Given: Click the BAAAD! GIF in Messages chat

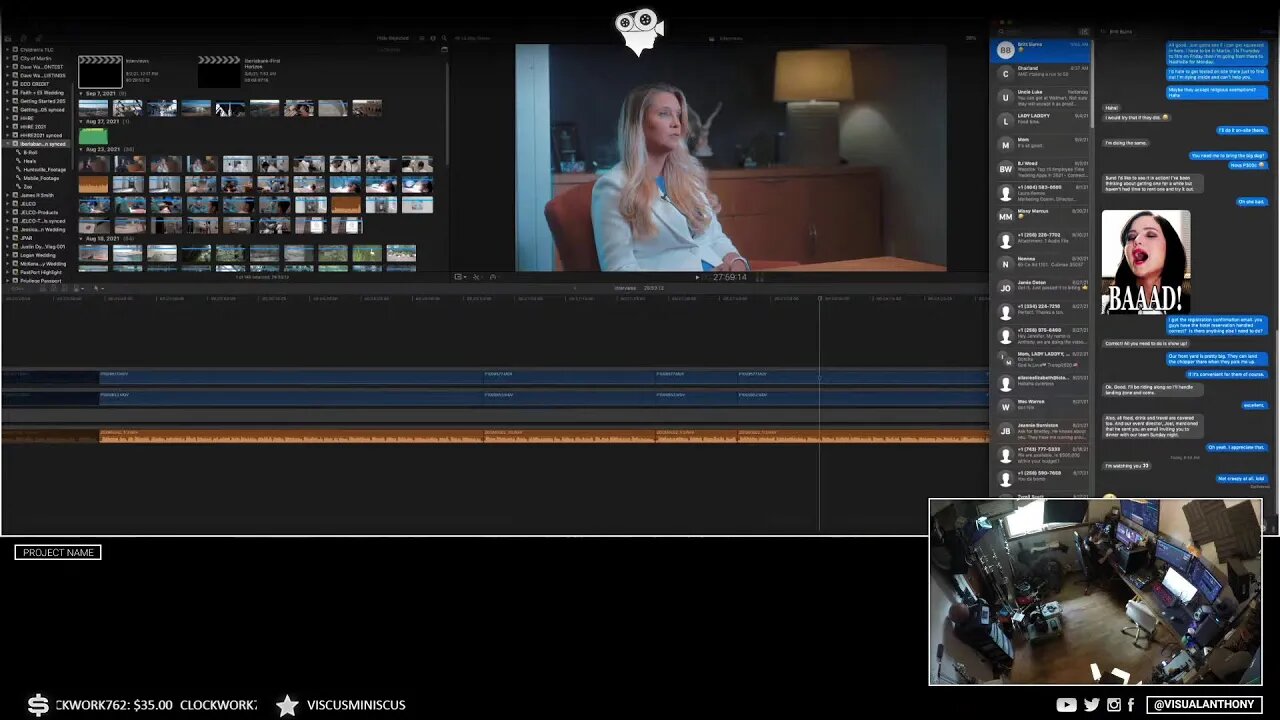Looking at the screenshot, I should click(x=1146, y=262).
